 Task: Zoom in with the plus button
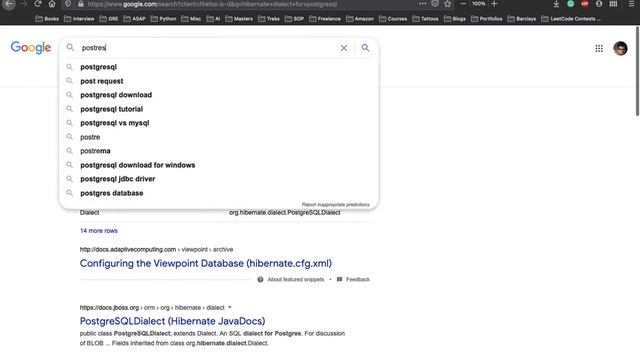click(x=494, y=4)
